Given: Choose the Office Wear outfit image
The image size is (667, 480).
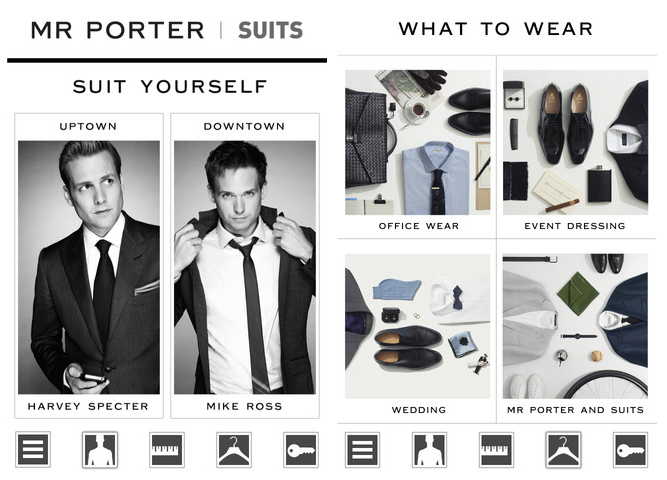Looking at the screenshot, I should click(x=418, y=142).
